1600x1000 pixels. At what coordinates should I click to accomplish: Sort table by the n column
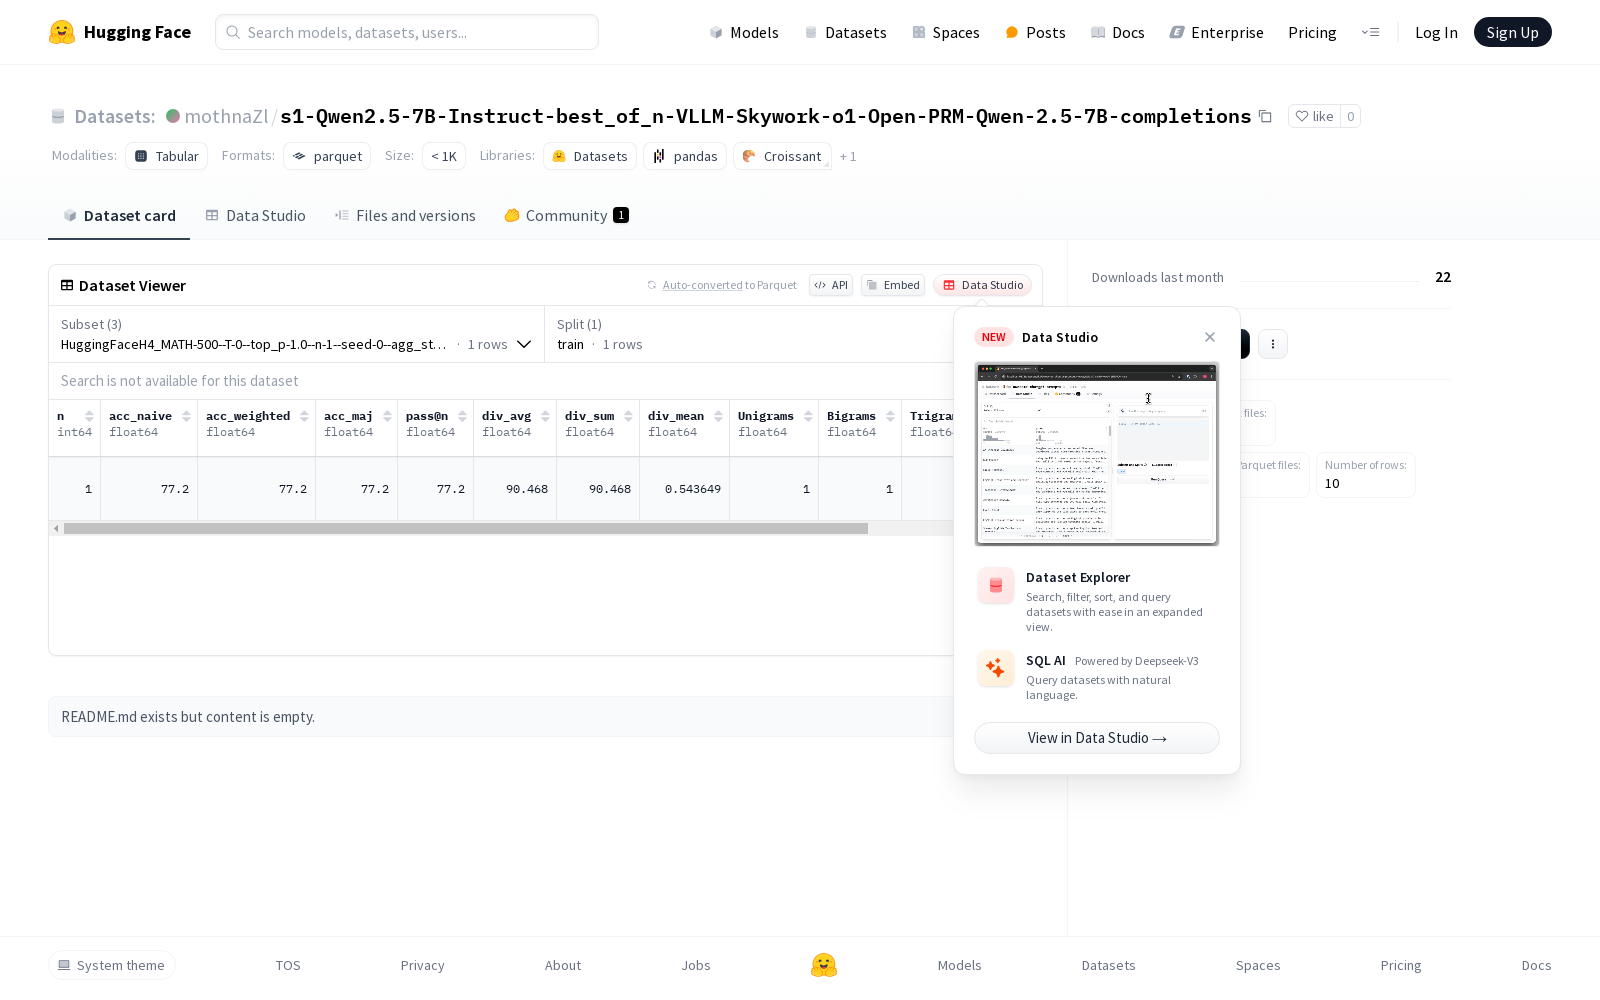pyautogui.click(x=89, y=416)
